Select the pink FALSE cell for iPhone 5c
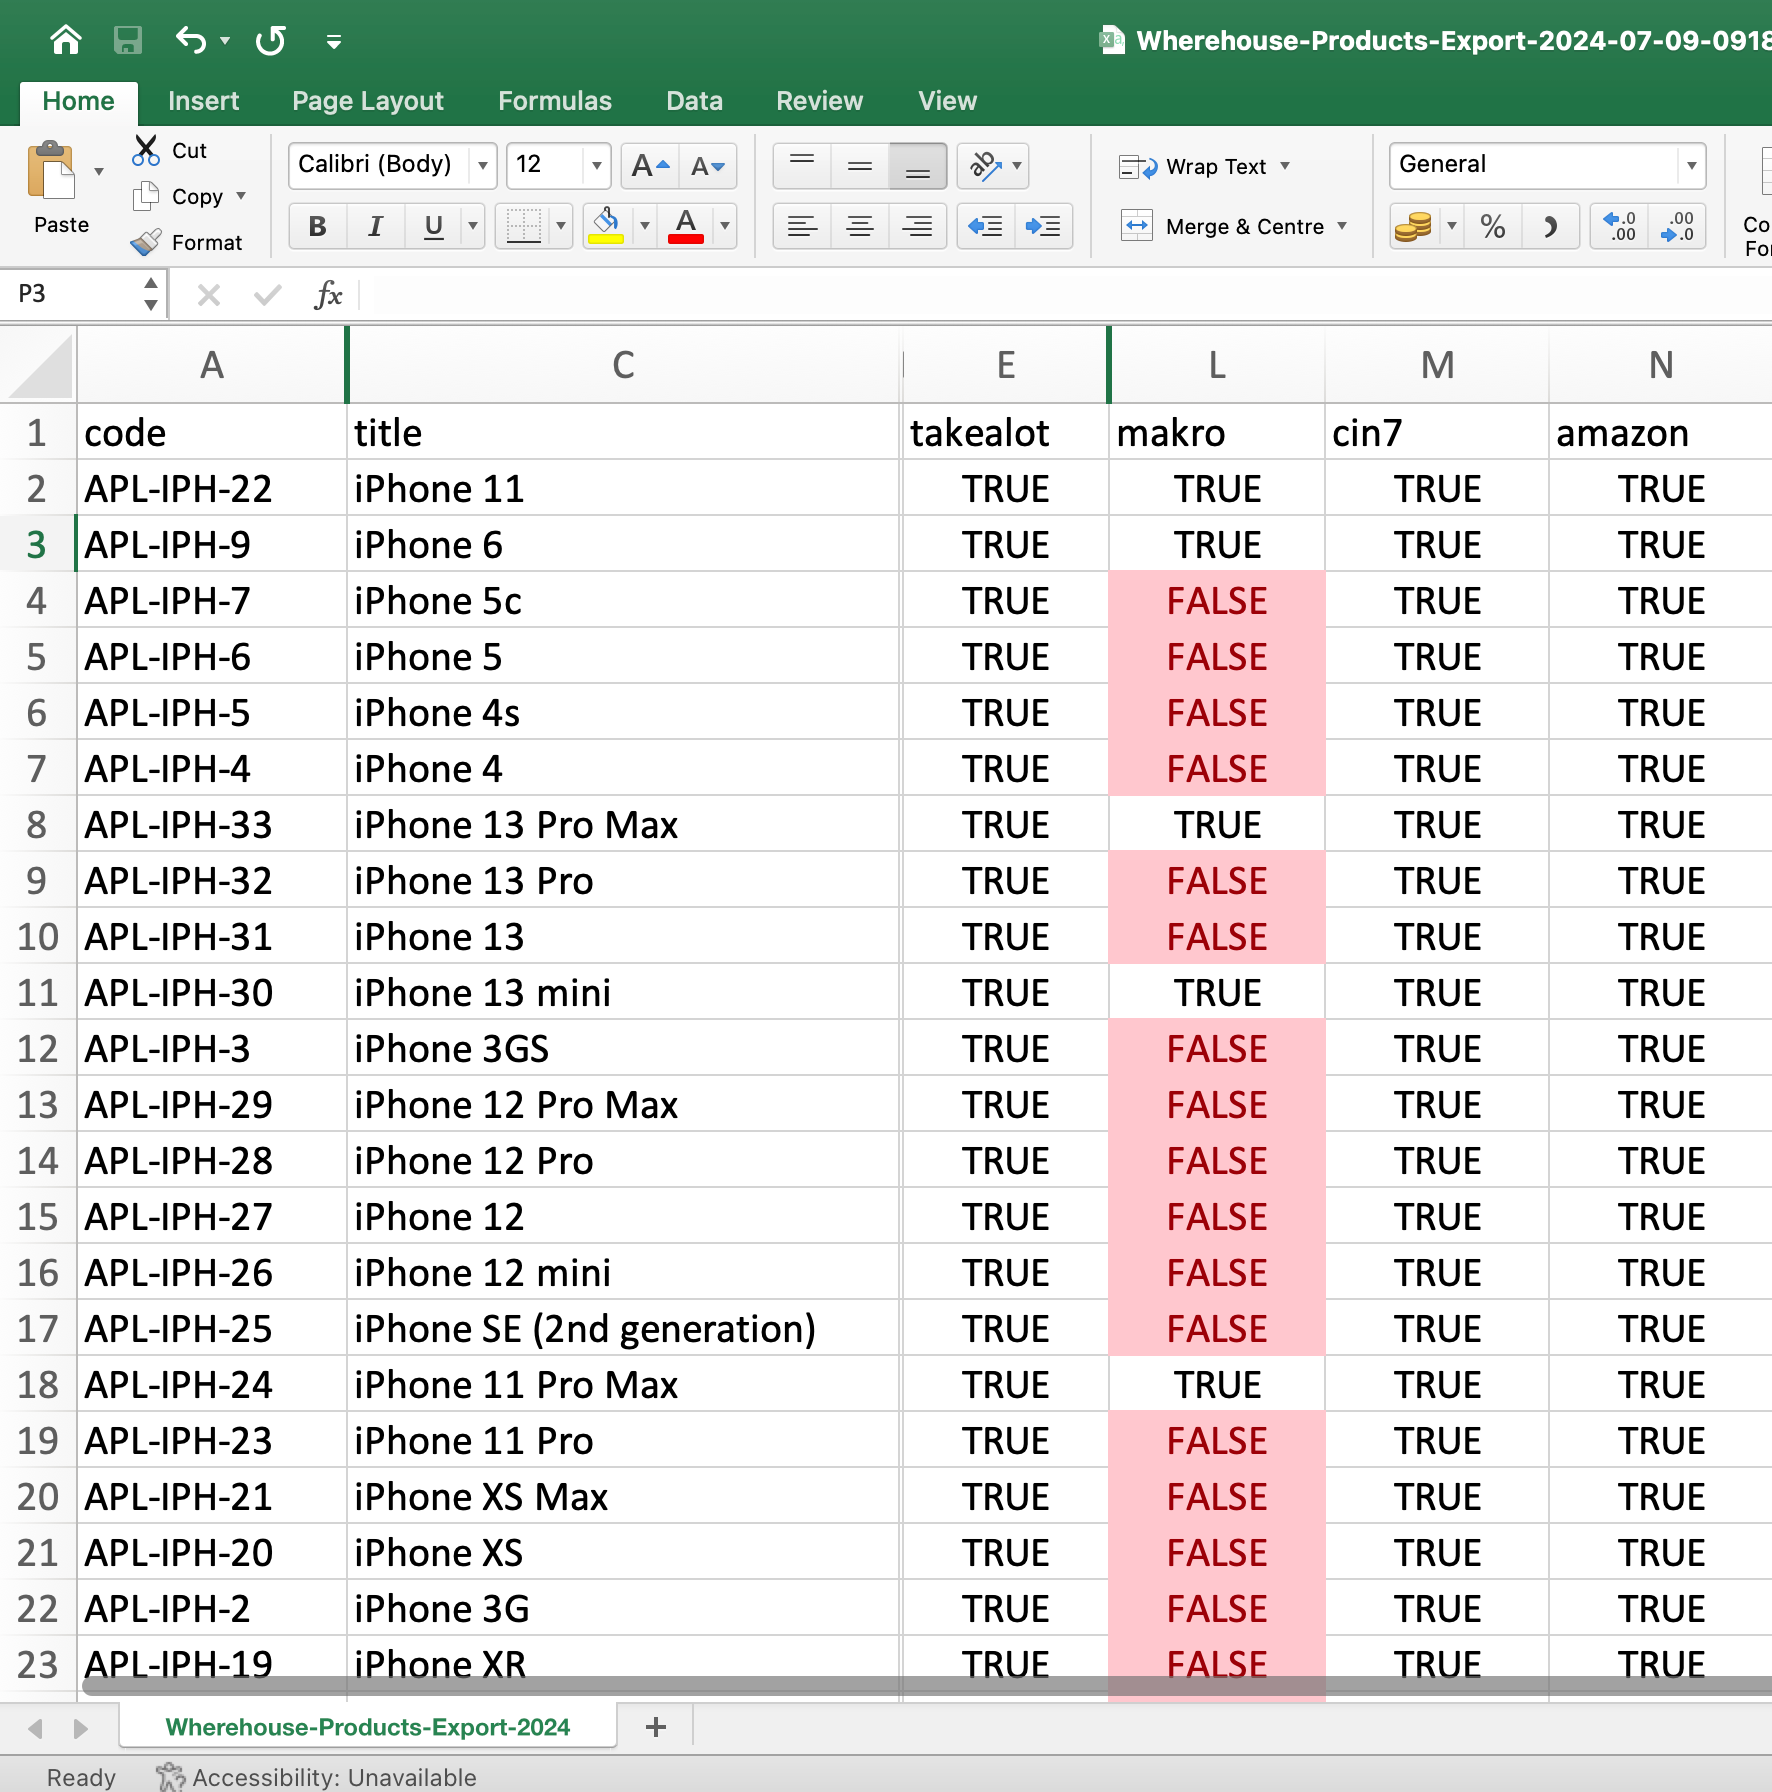 1217,601
